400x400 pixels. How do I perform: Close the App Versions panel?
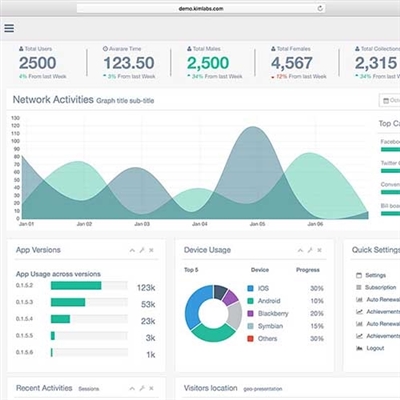point(151,250)
